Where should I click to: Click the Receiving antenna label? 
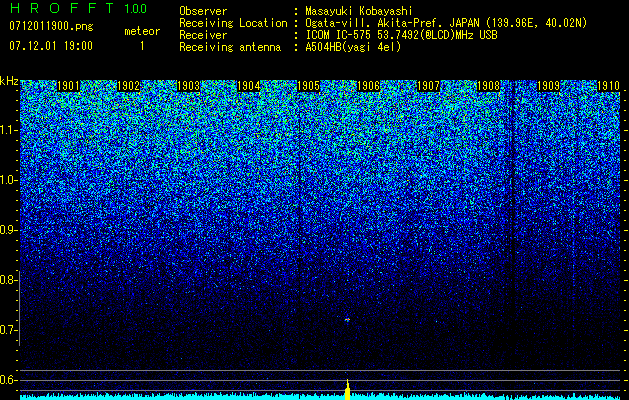230,47
